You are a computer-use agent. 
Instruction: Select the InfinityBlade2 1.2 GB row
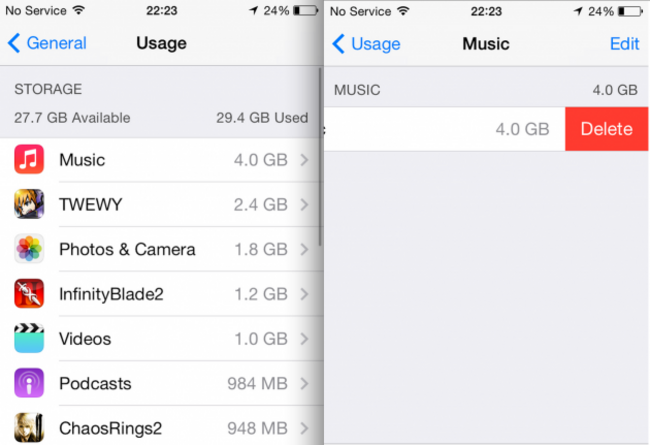point(162,294)
